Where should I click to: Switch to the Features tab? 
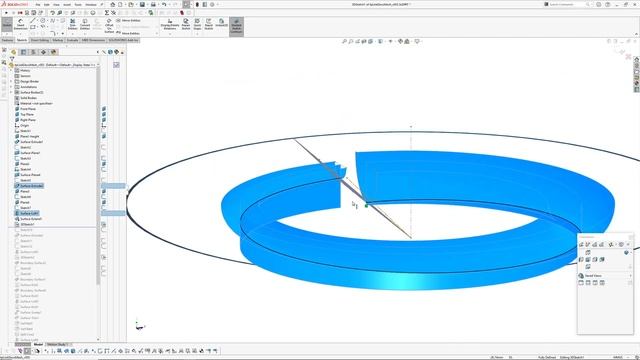click(x=7, y=40)
